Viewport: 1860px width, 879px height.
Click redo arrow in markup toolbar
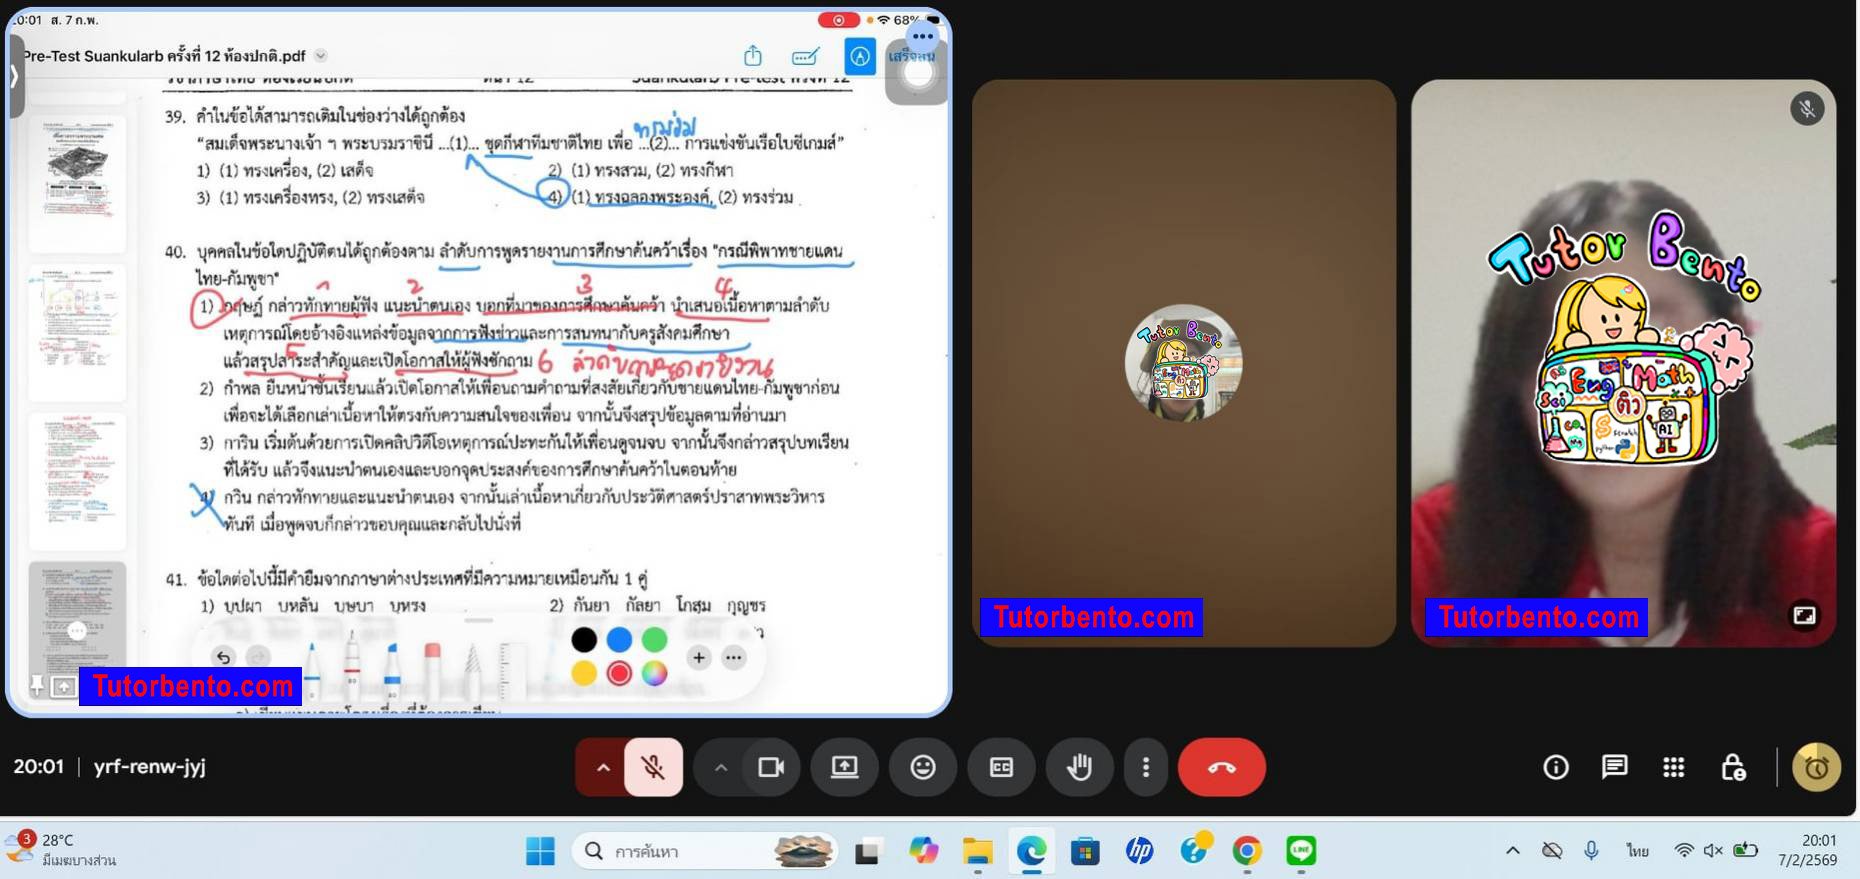(x=258, y=657)
